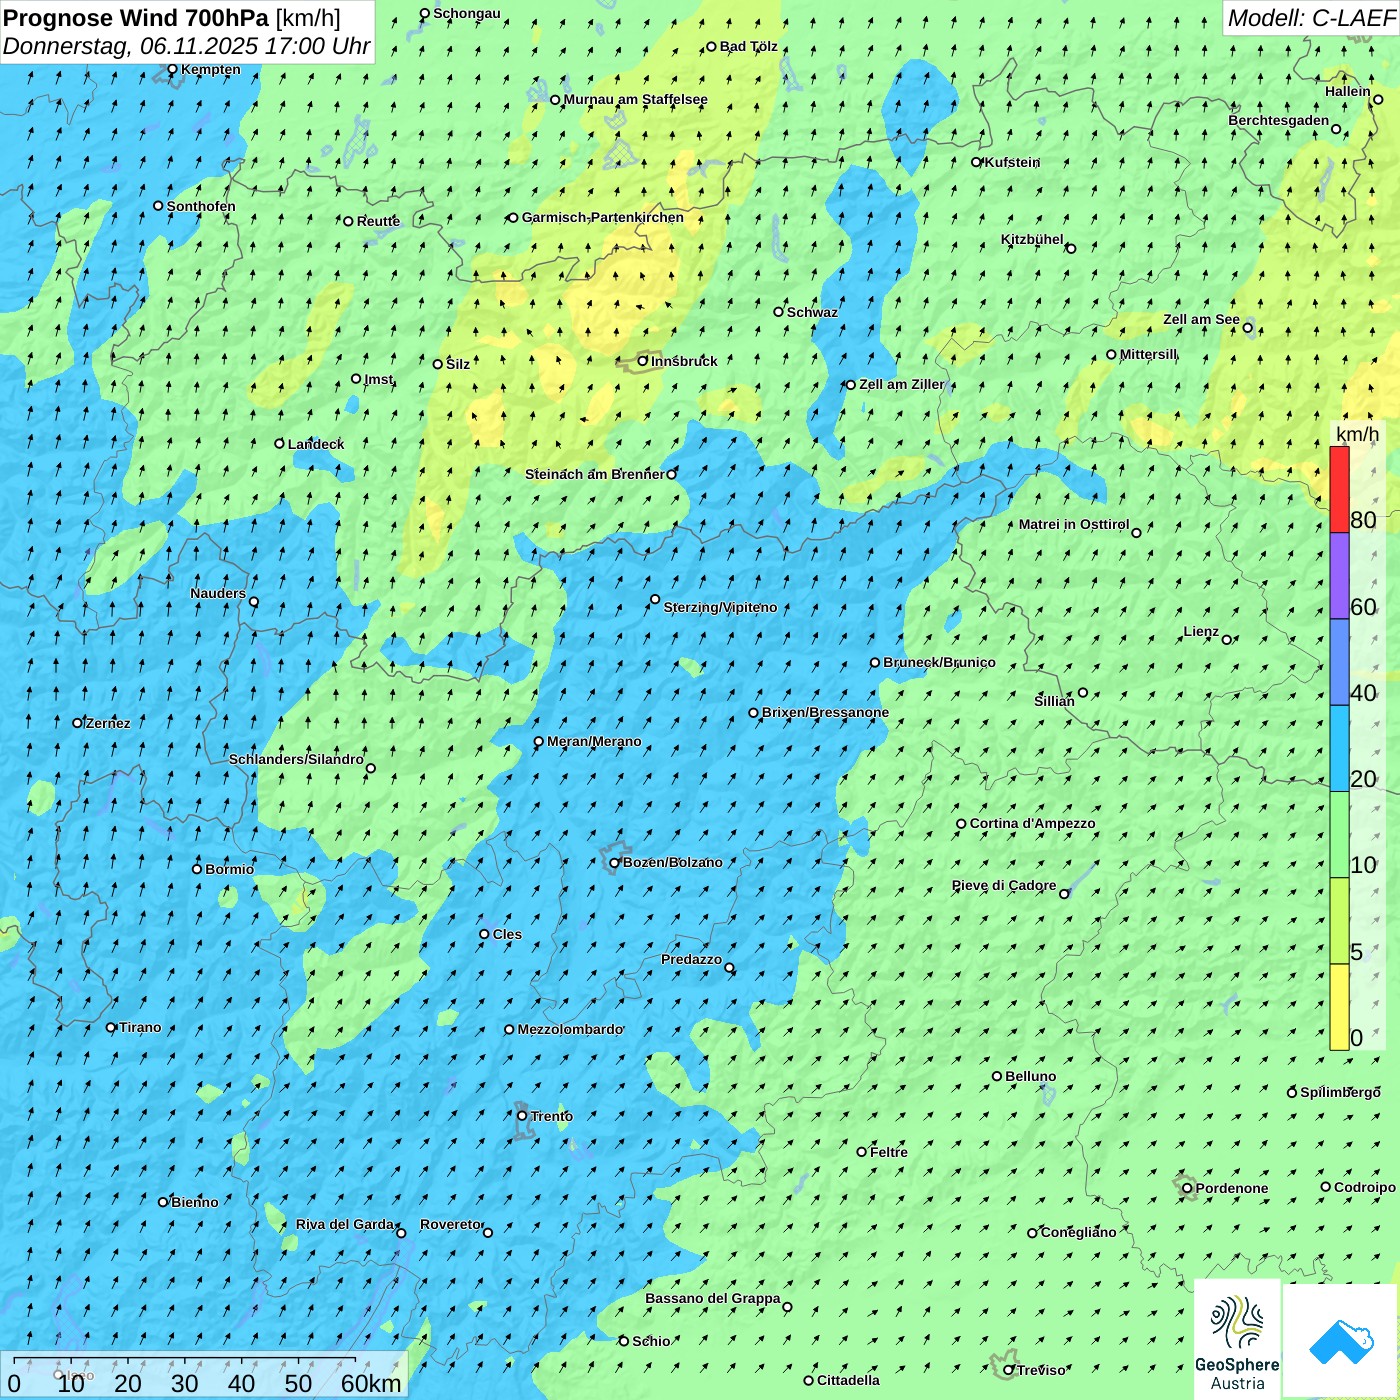Select the Garmisch-Partenkirchen marker dot
The image size is (1400, 1400).
click(513, 218)
